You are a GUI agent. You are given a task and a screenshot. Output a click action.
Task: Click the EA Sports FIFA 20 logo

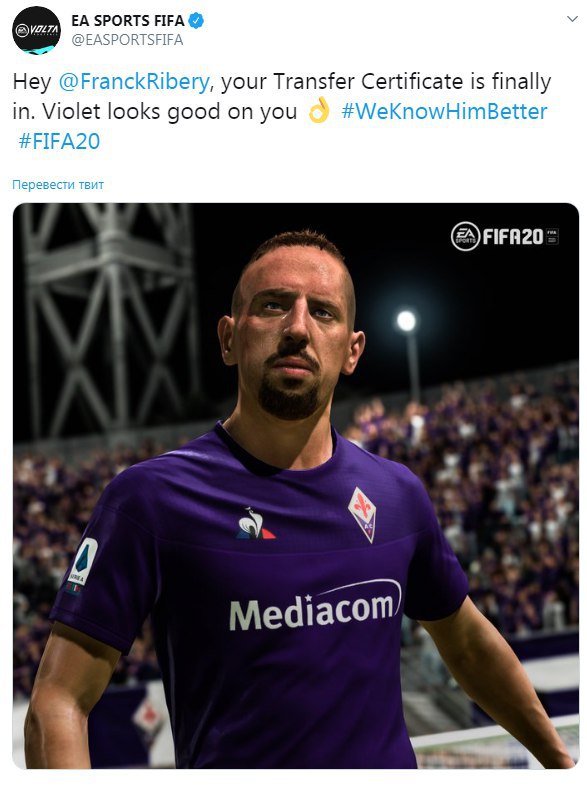(x=505, y=236)
